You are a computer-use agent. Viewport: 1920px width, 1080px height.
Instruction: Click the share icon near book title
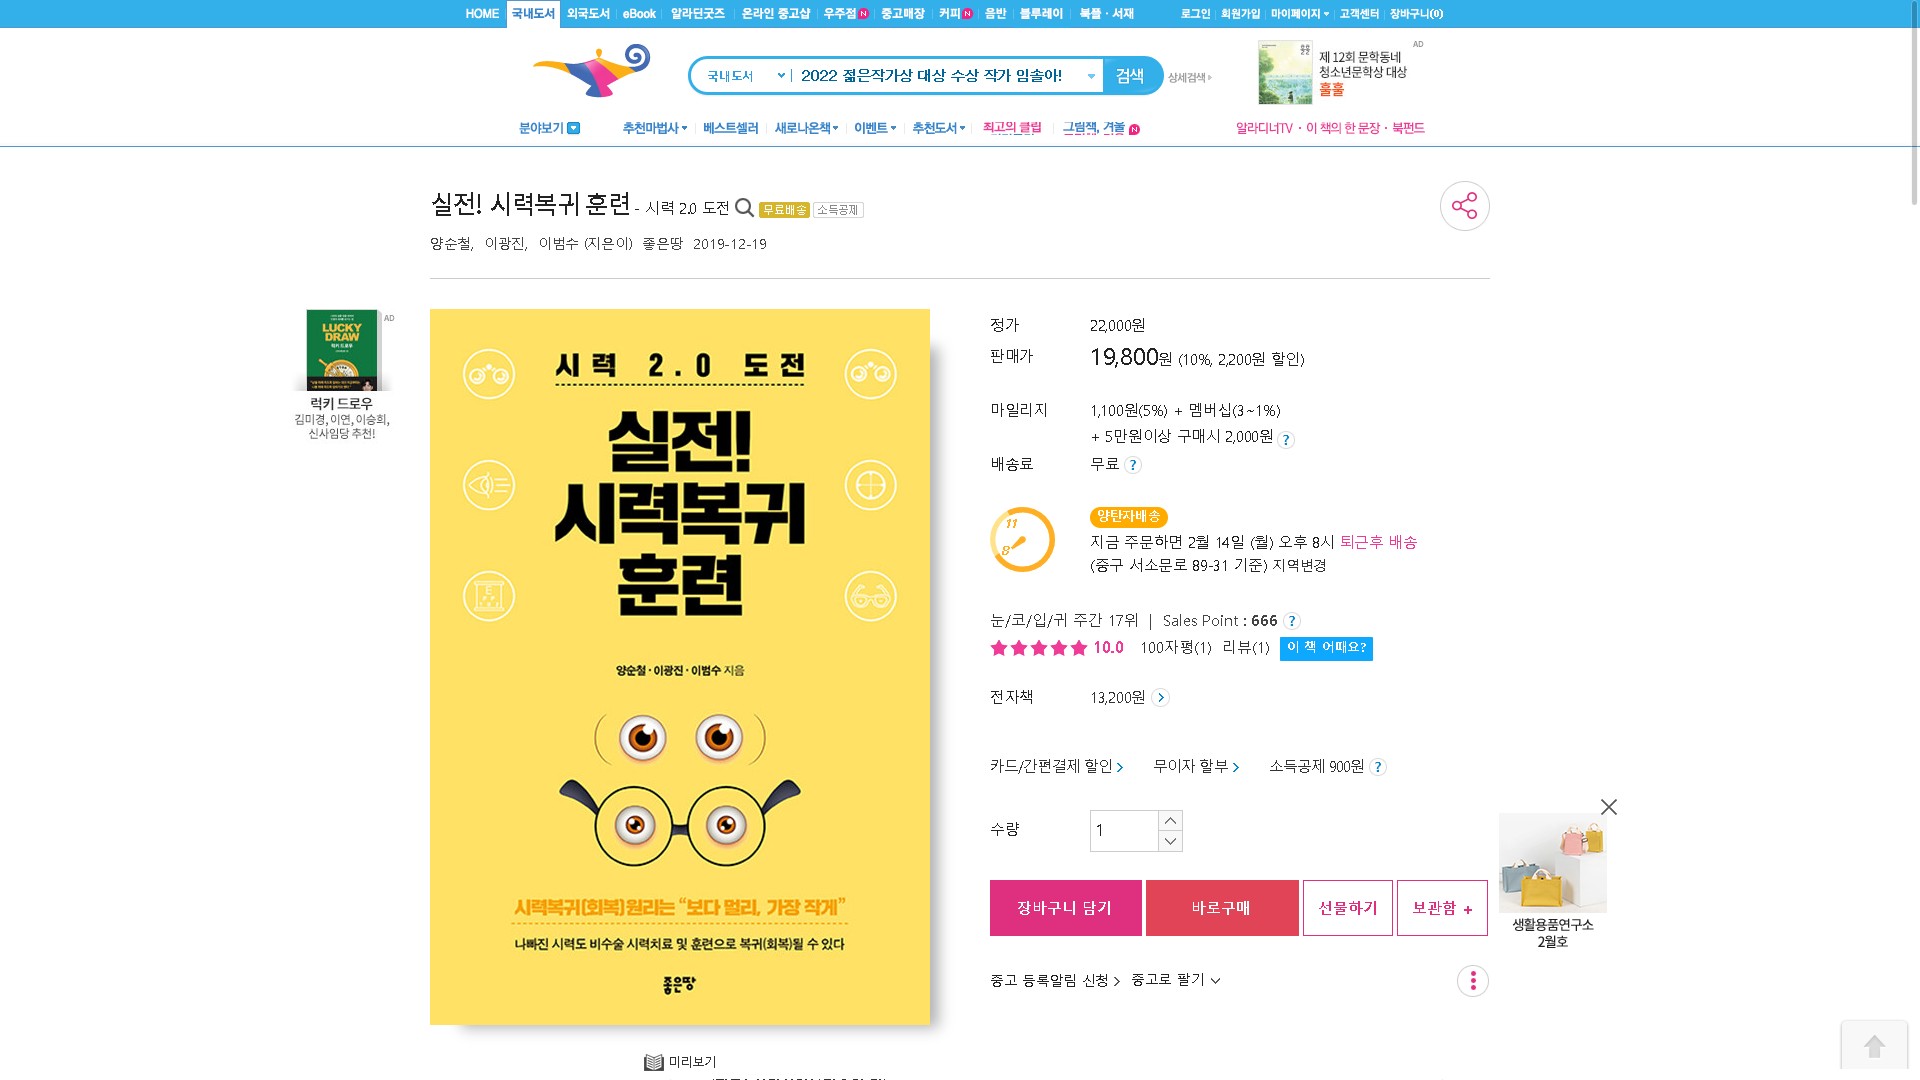click(x=1464, y=206)
